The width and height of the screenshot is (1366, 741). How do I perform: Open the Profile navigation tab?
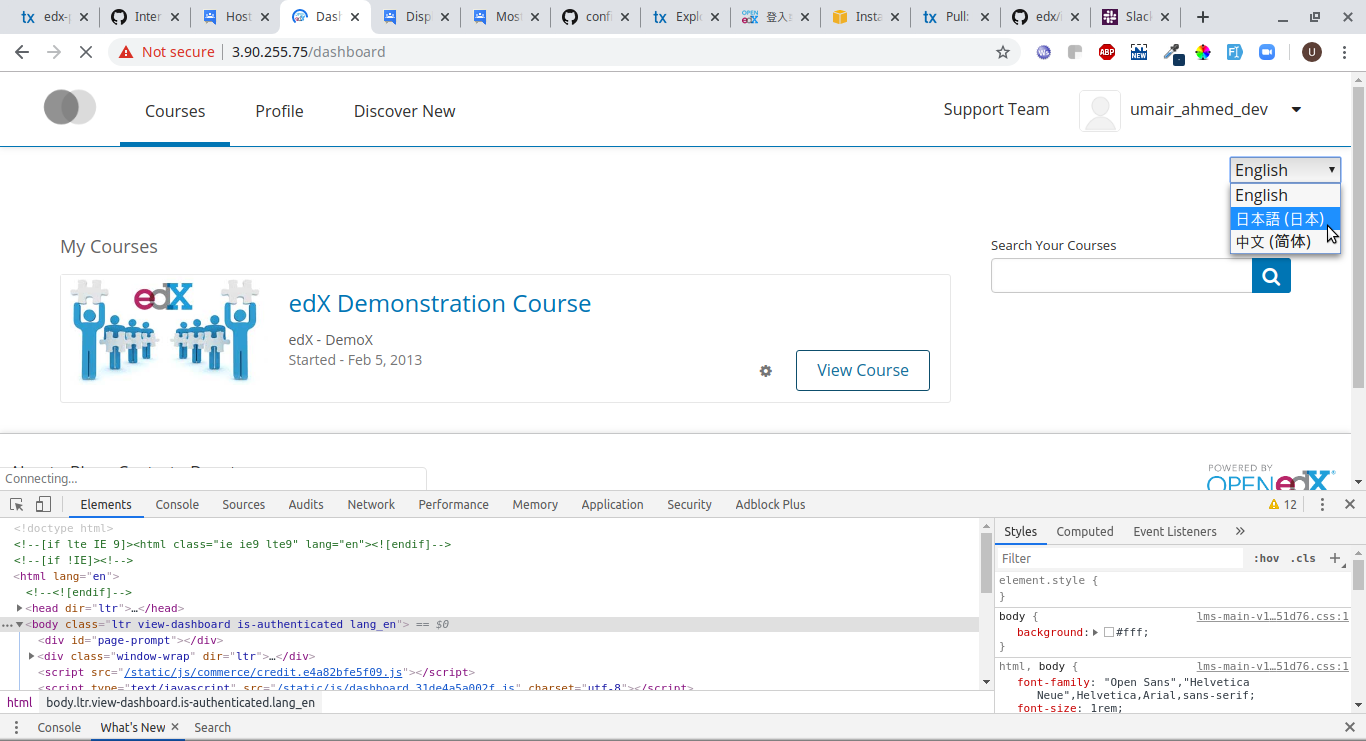coord(279,111)
